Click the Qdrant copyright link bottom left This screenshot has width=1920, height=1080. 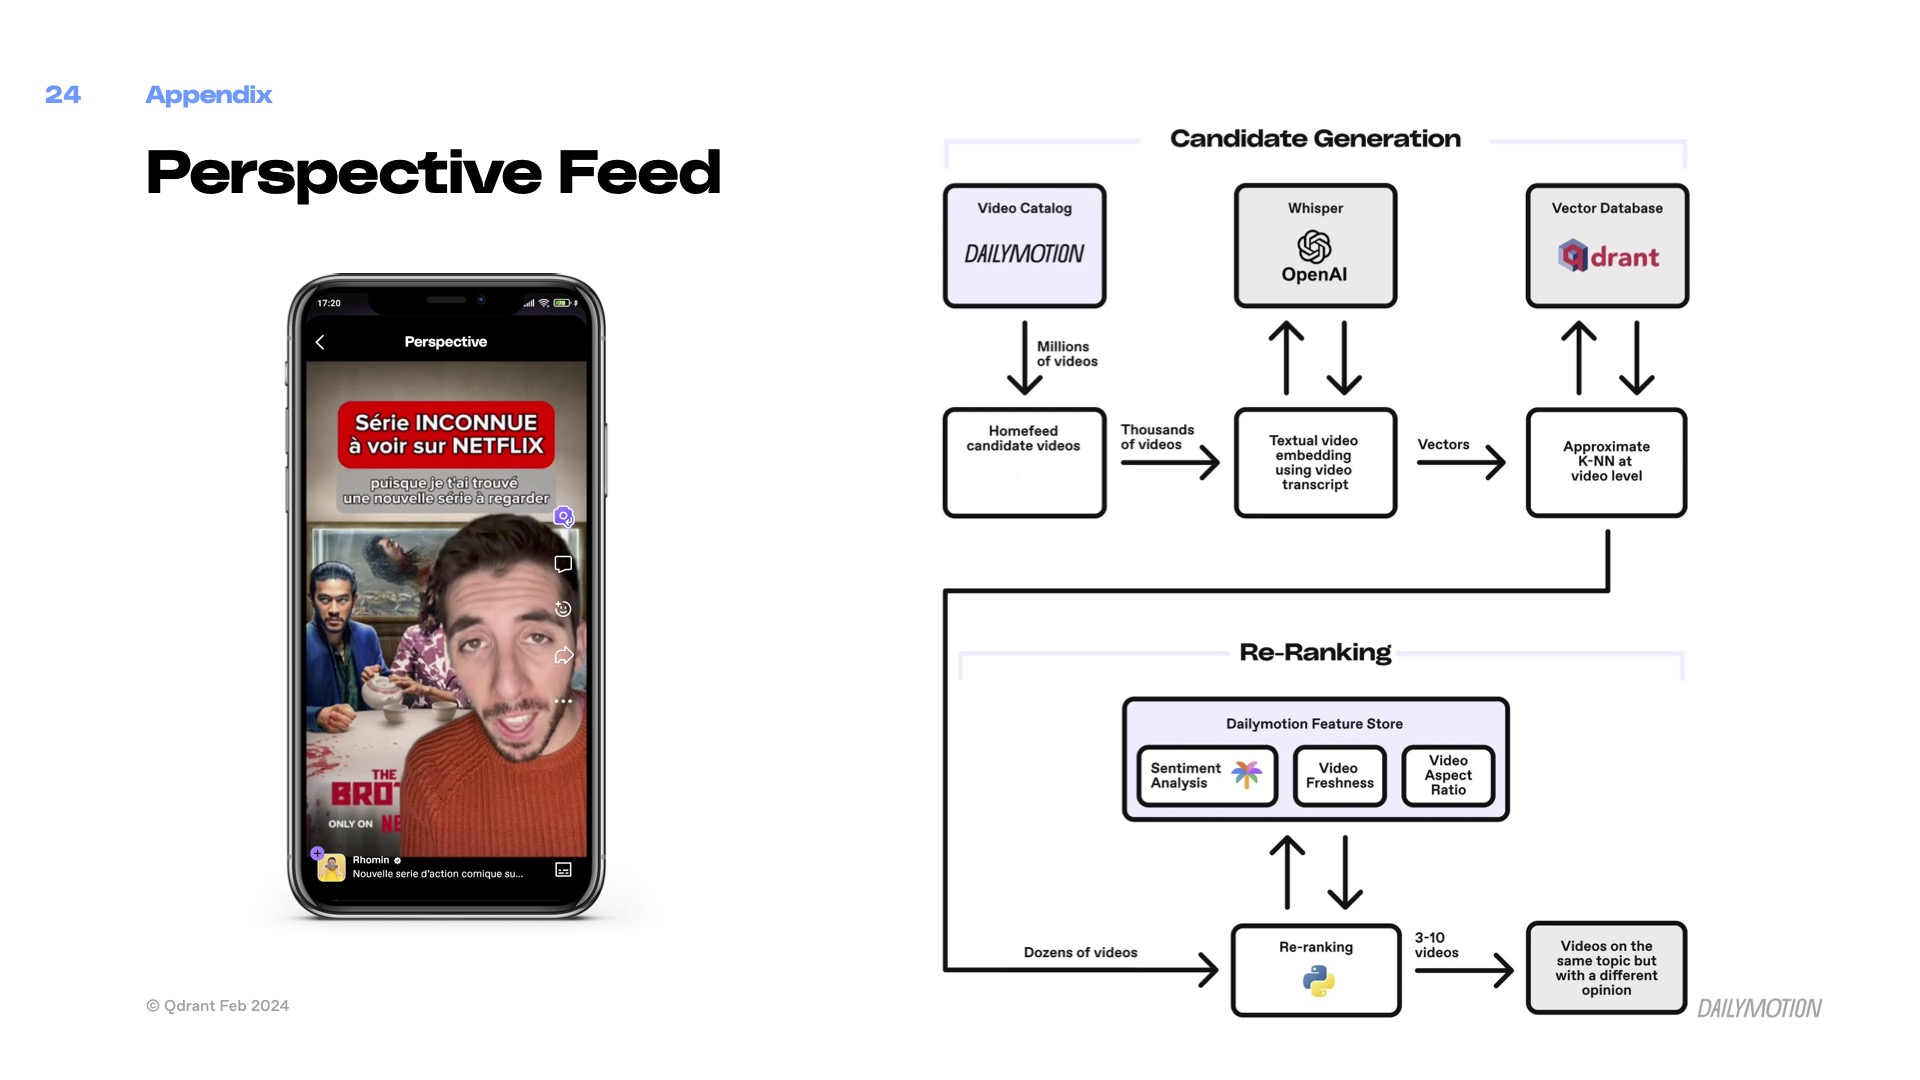218,1005
